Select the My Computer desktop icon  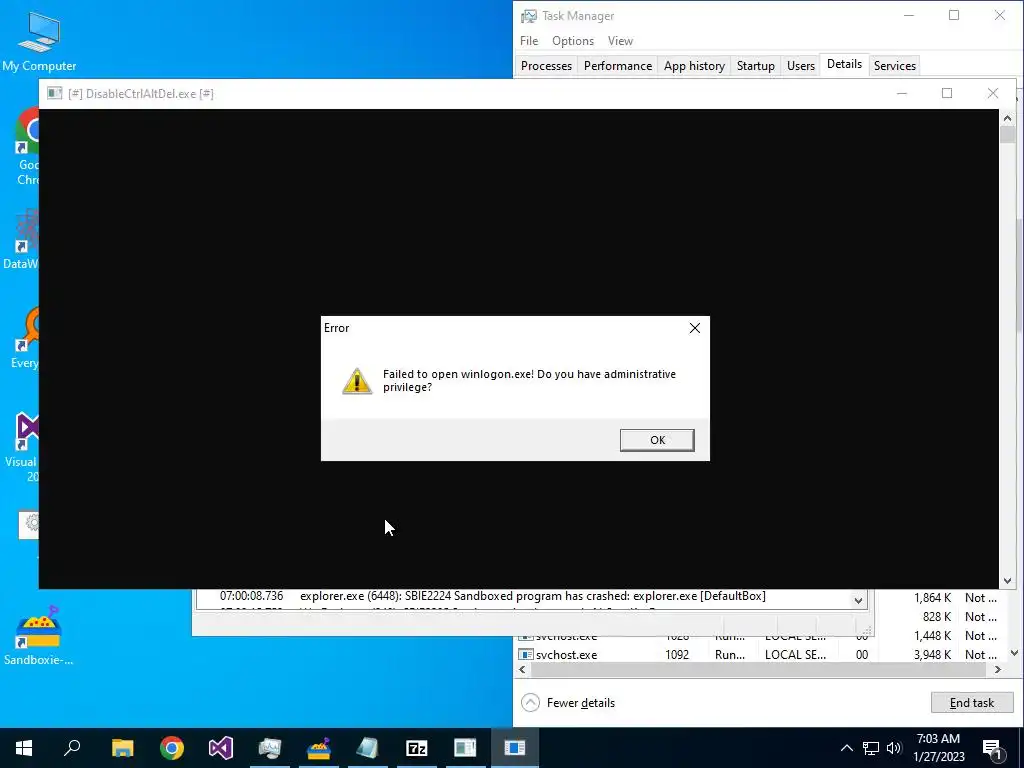tap(39, 42)
